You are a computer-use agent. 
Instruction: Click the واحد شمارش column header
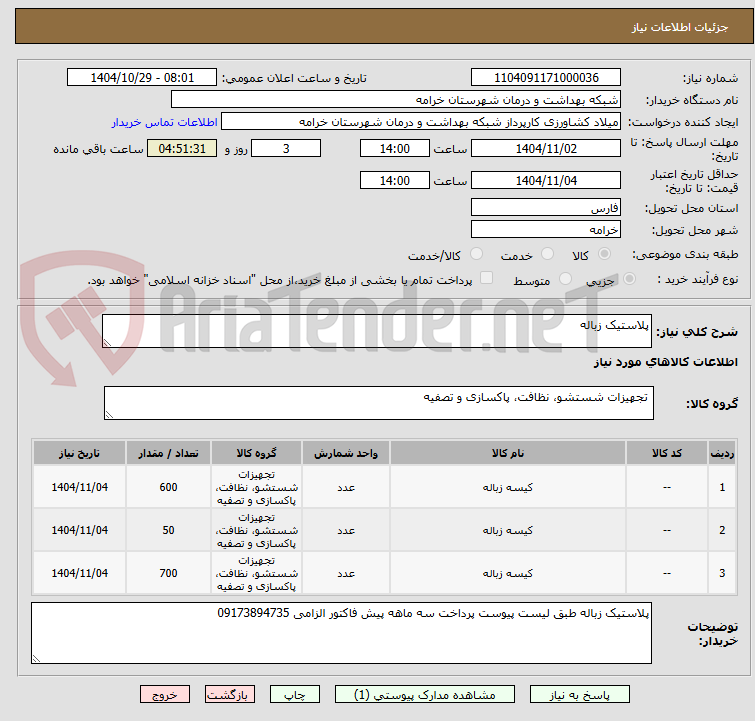pyautogui.click(x=346, y=453)
